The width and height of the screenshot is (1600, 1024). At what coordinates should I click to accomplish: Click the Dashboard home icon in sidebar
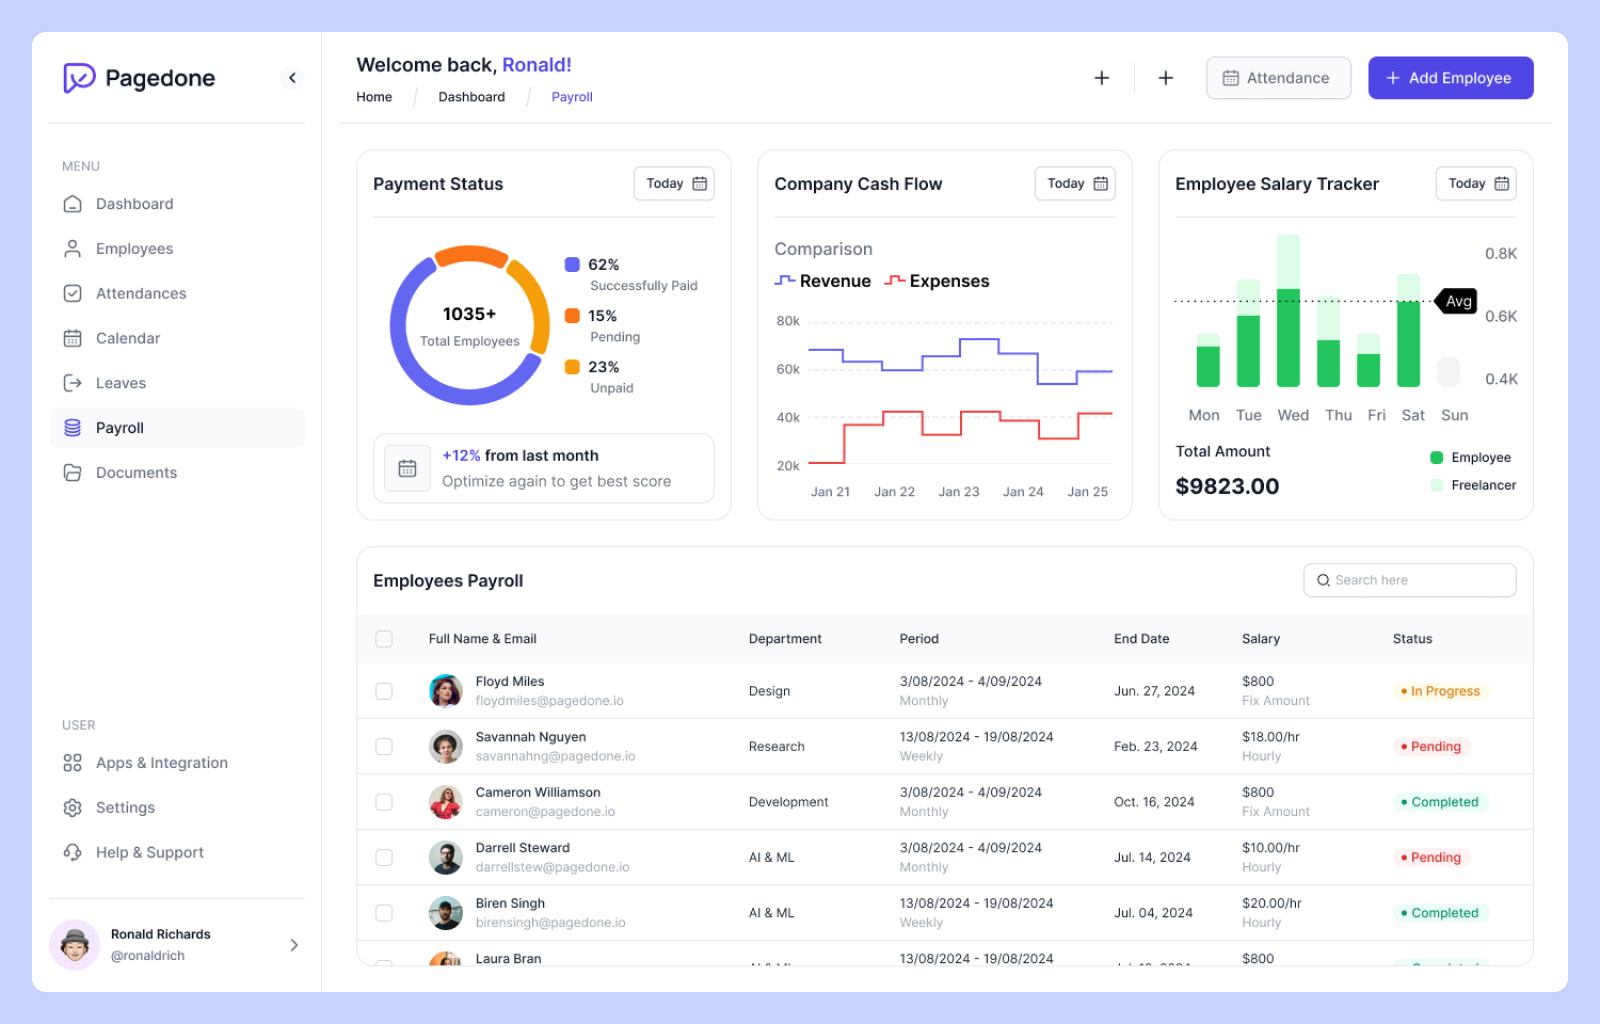(72, 204)
